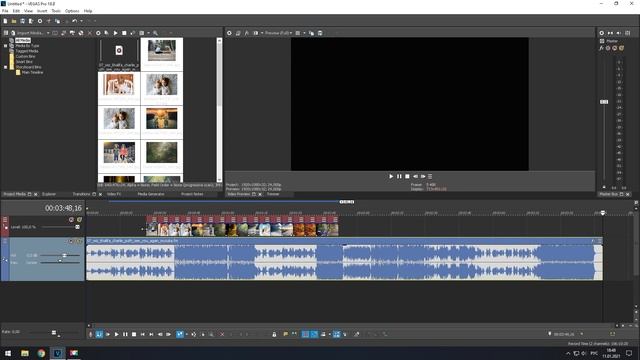Pause video in preview window
The image size is (640, 360).
(399, 176)
